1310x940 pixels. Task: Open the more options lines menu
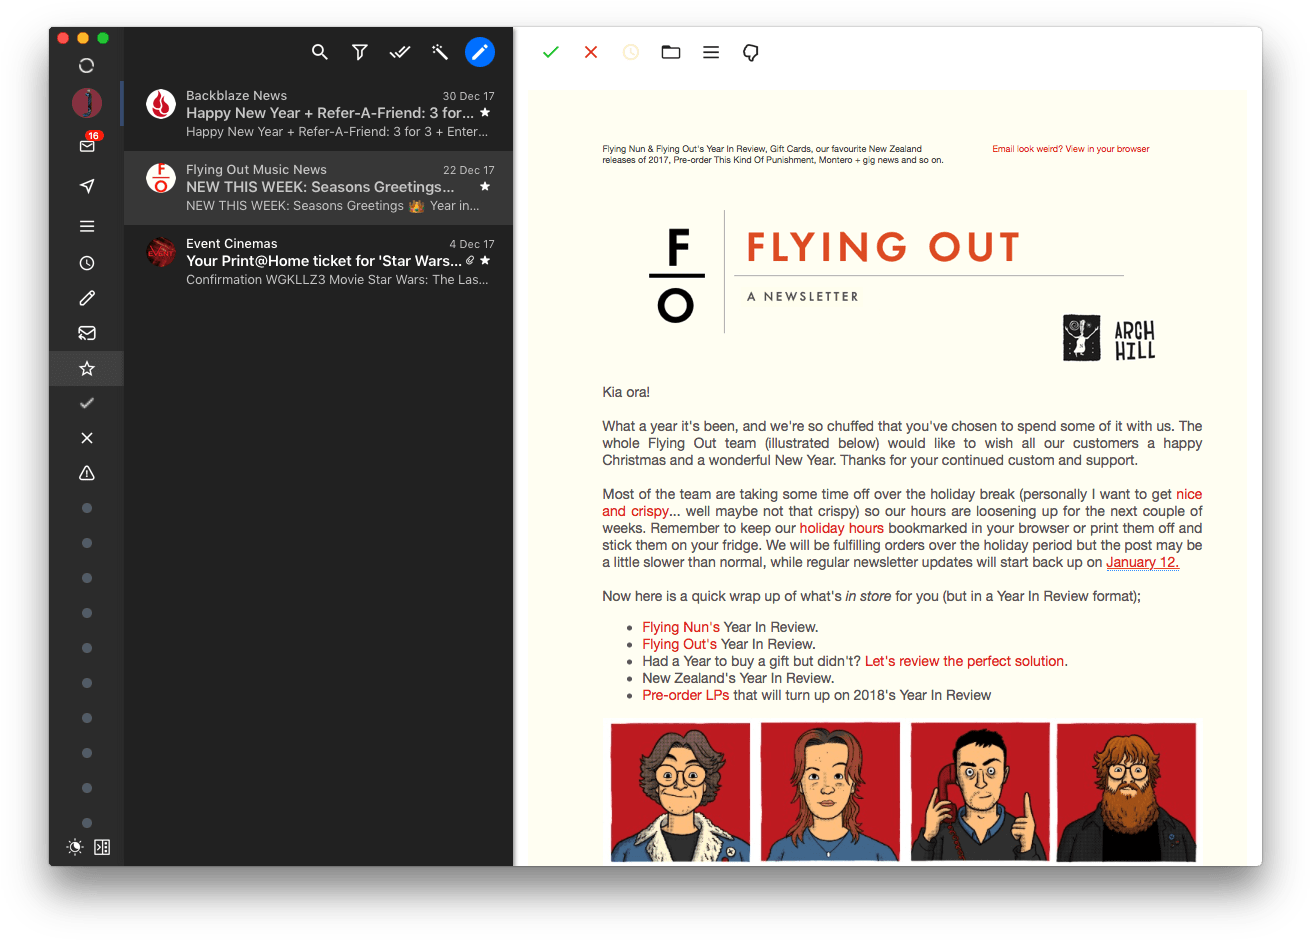(711, 52)
